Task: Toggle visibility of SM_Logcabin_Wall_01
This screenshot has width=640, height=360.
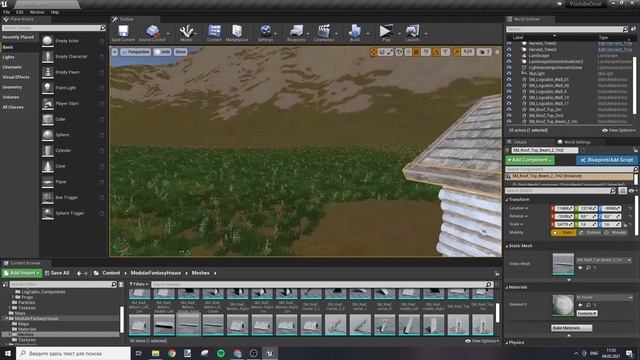Action: (x=509, y=80)
